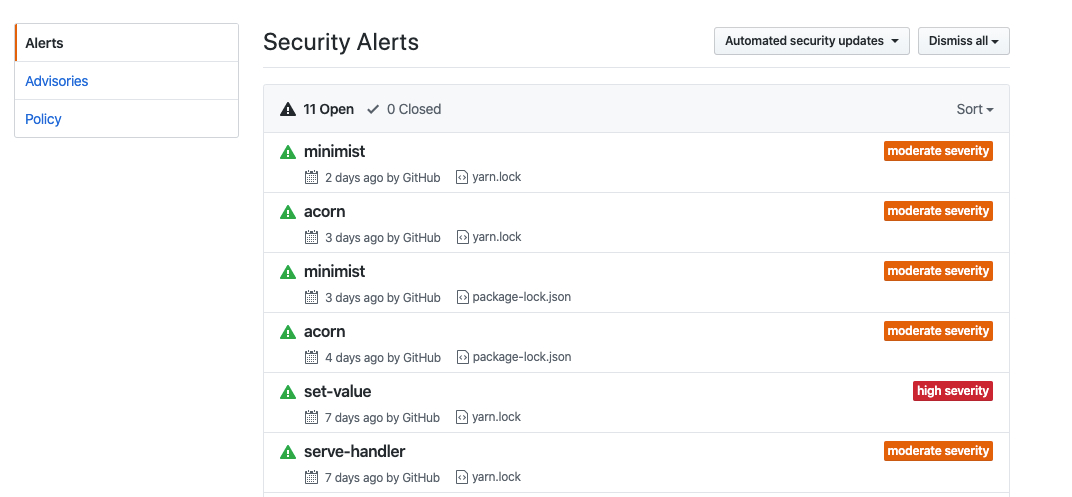Expand the Dismiss all dropdown
The image size is (1072, 497).
tap(963, 41)
